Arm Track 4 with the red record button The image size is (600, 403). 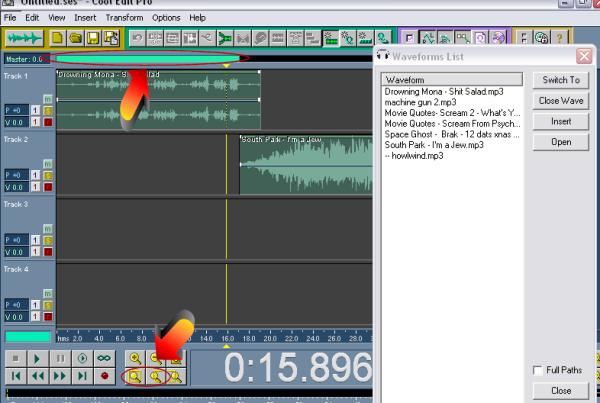(48, 317)
